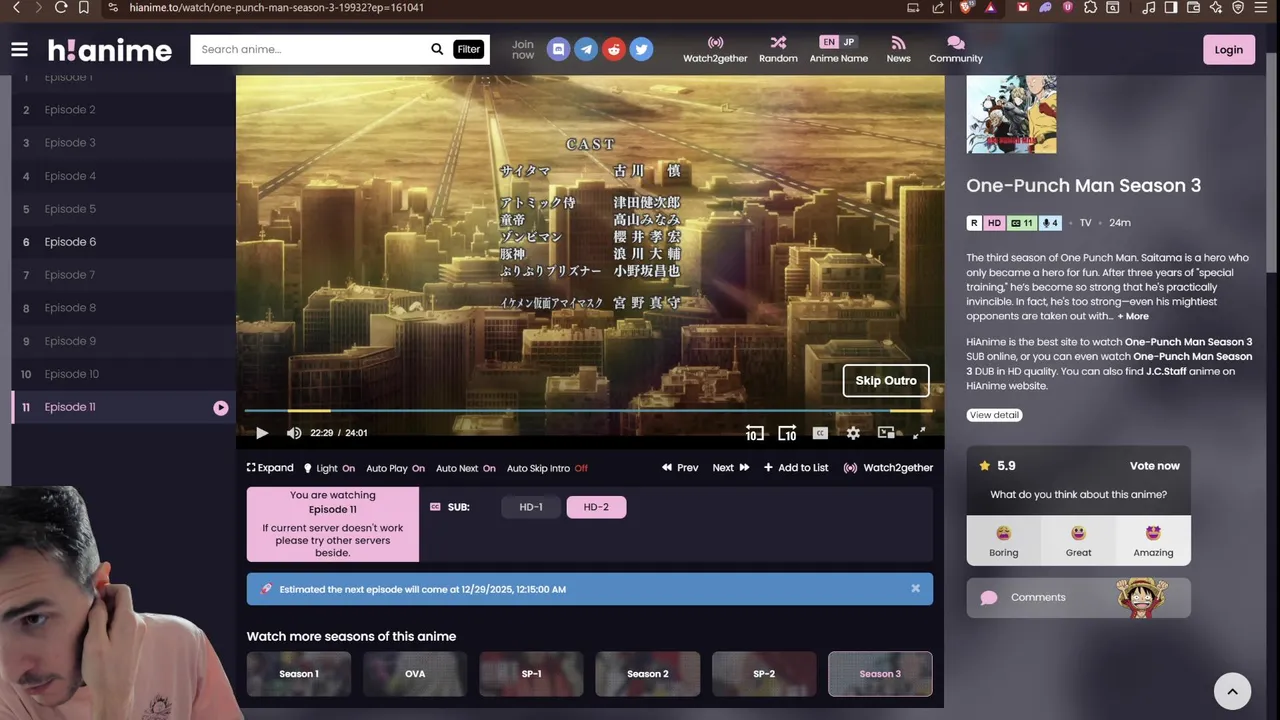This screenshot has height=720, width=1280.
Task: Switch anime name to EN
Action: [828, 42]
